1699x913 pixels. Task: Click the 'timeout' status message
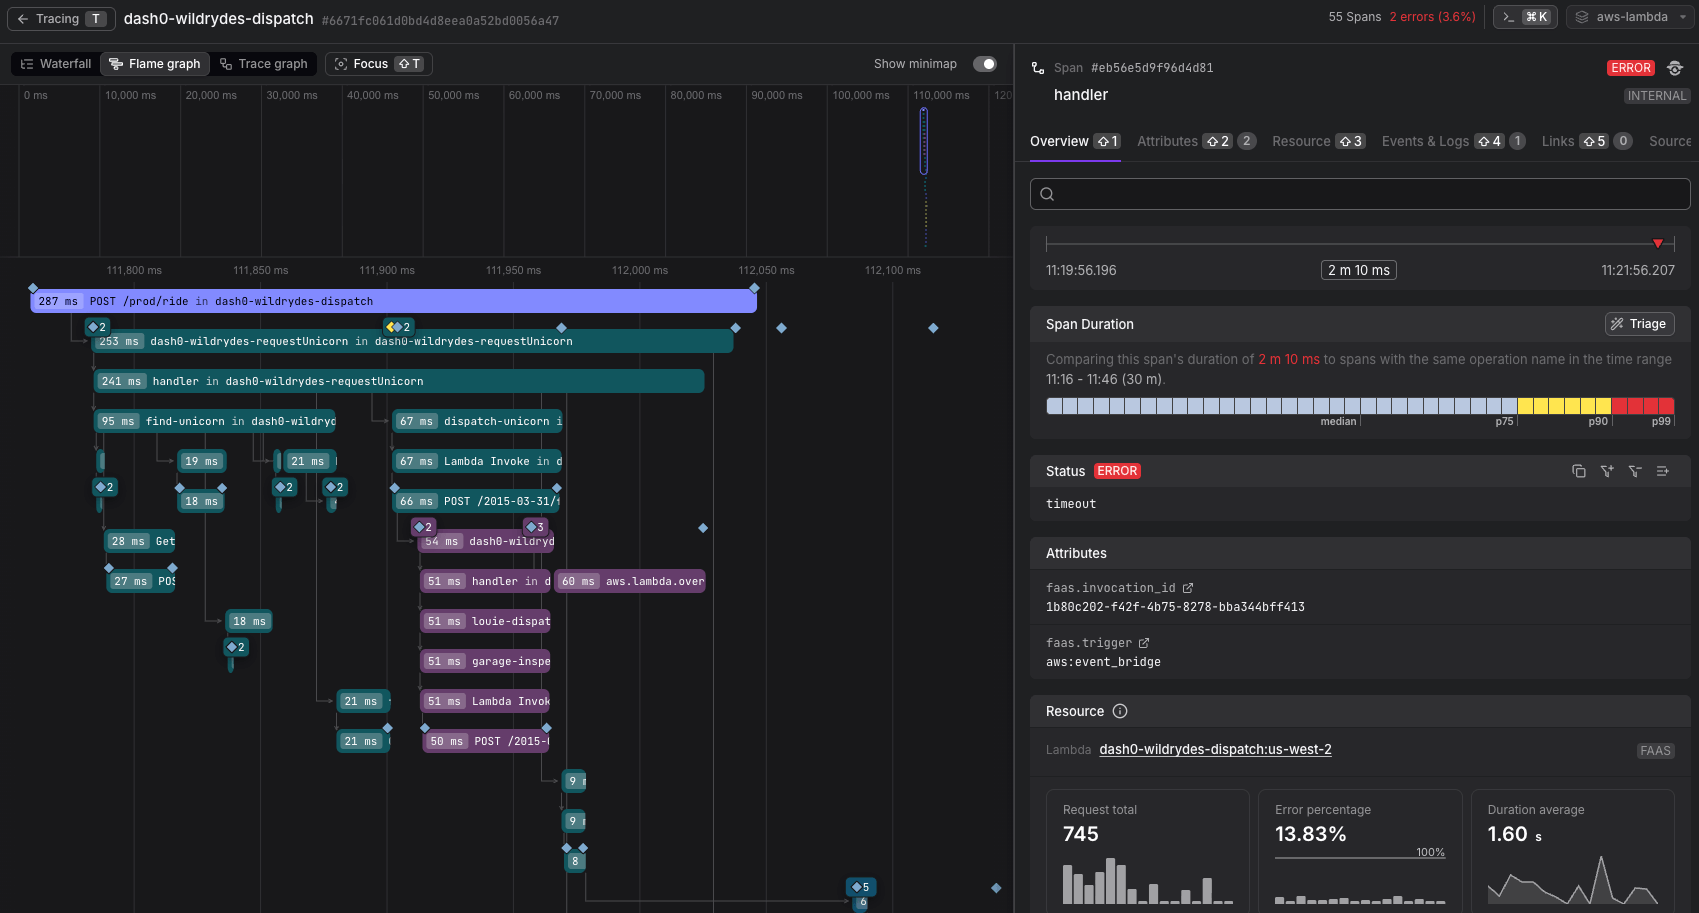tap(1071, 504)
